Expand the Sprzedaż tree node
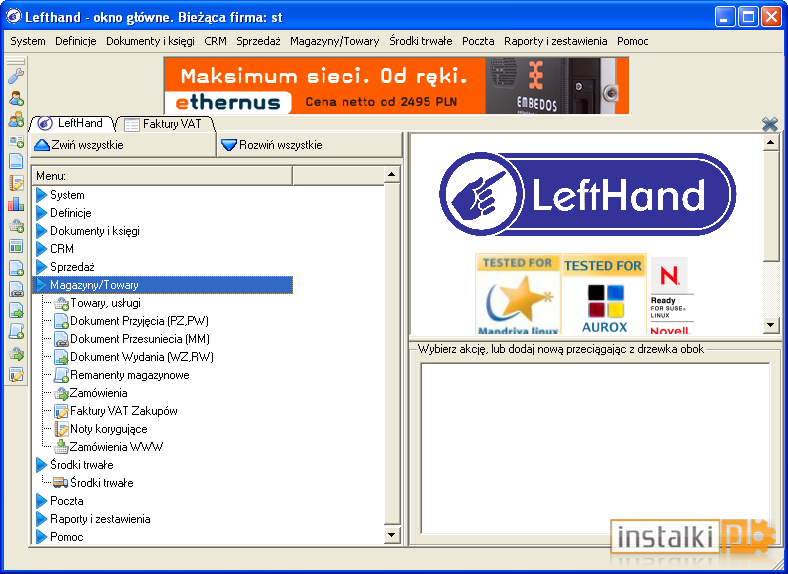The image size is (788, 574). (x=42, y=267)
